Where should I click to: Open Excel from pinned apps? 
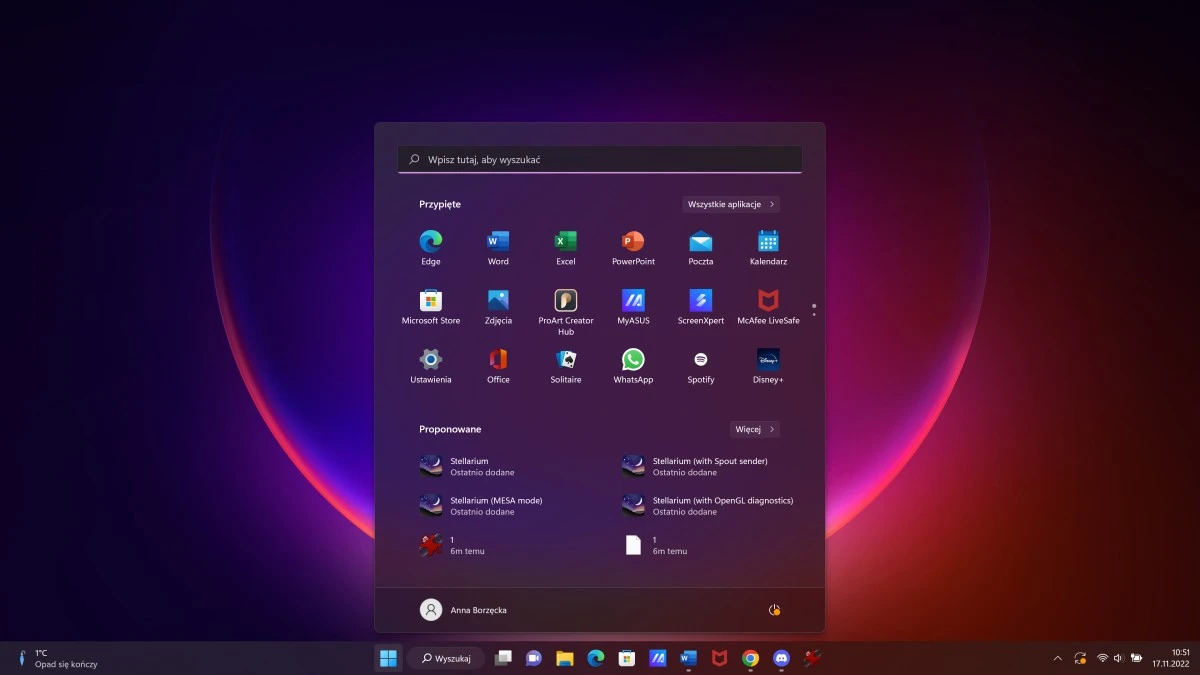[565, 247]
